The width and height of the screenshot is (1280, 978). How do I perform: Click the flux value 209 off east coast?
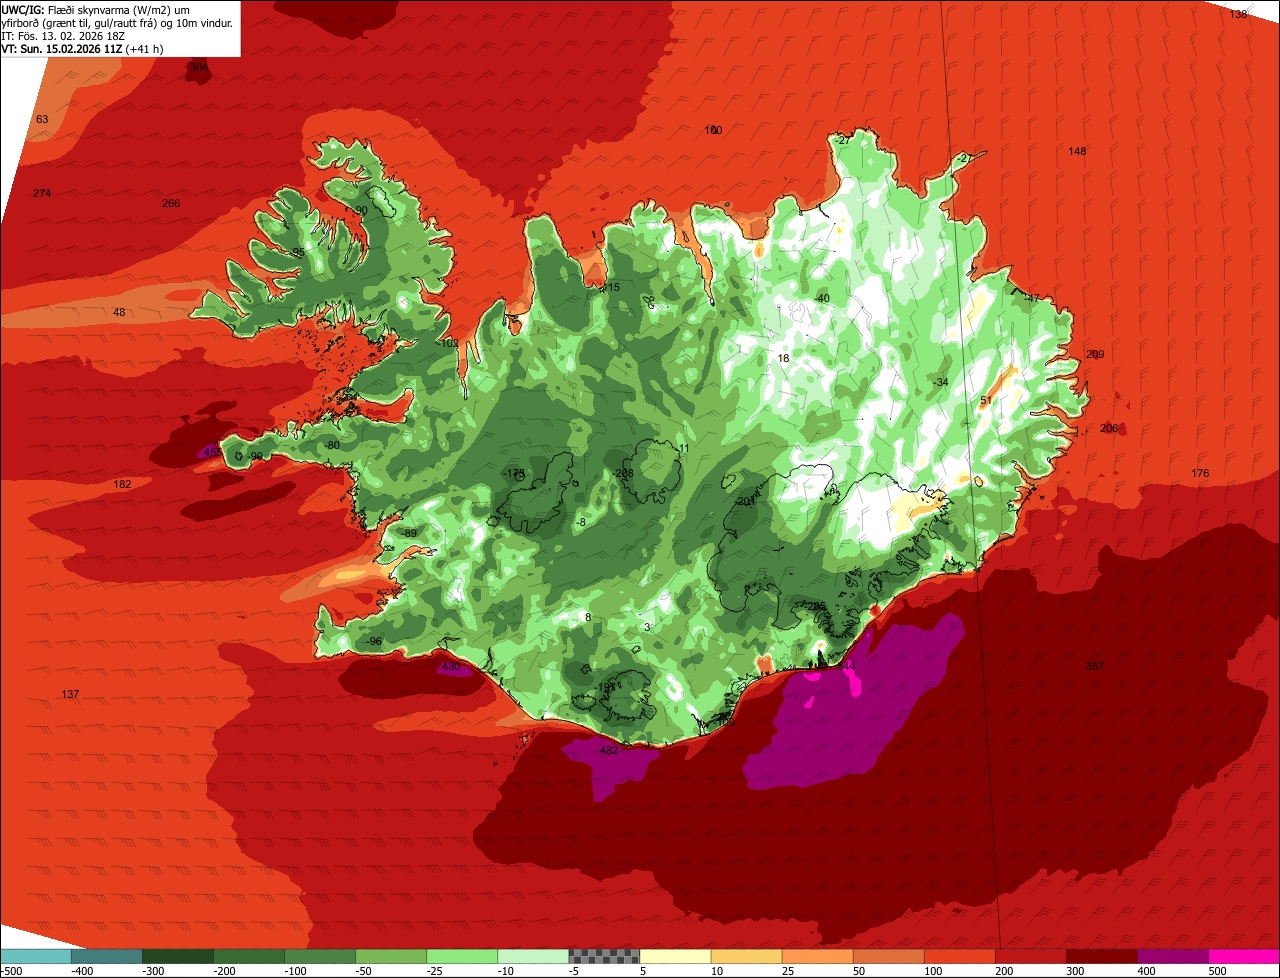[x=1095, y=354]
